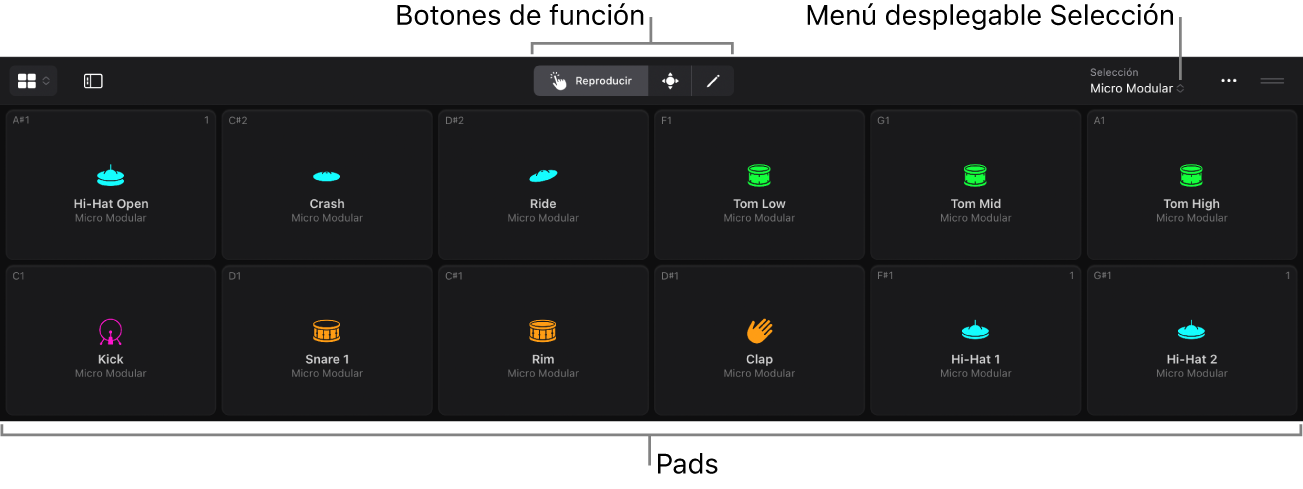Select the pencil edit function button
Screen dimensions: 1303x489
click(713, 81)
